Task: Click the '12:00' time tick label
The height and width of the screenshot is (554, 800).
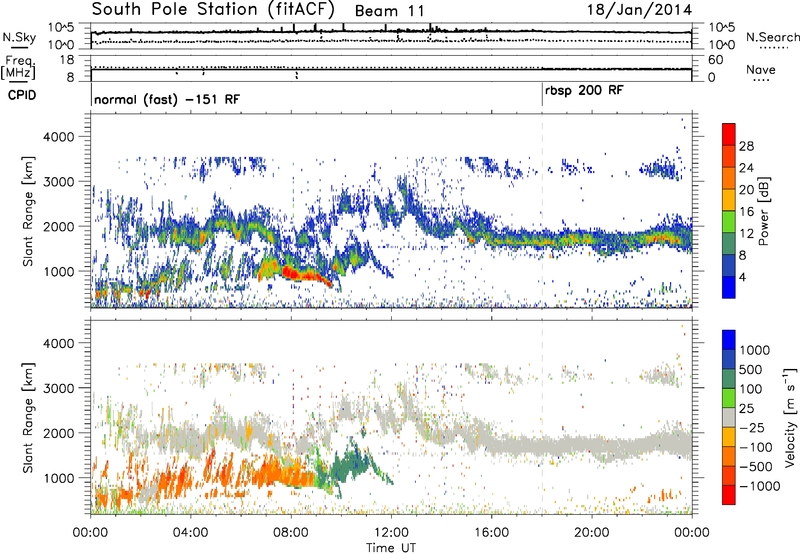Action: 391,533
